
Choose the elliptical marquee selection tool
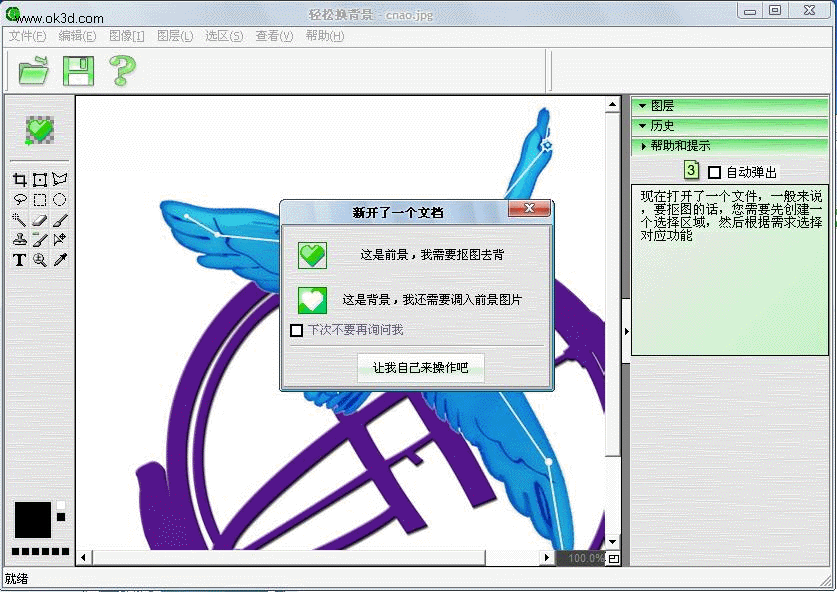point(60,200)
